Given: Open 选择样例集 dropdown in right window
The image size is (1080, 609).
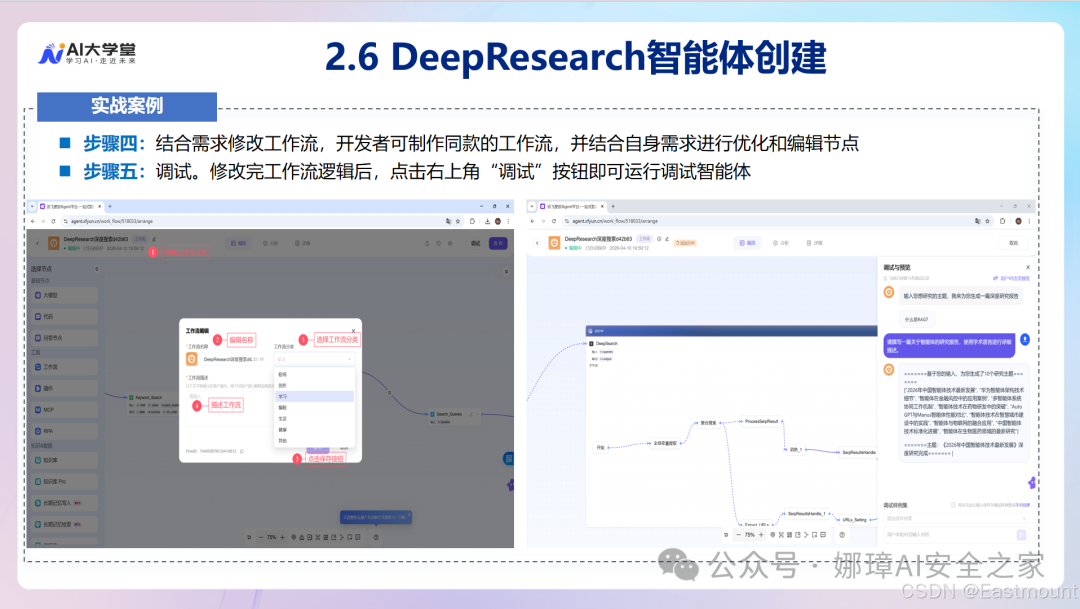Looking at the screenshot, I should (x=955, y=518).
